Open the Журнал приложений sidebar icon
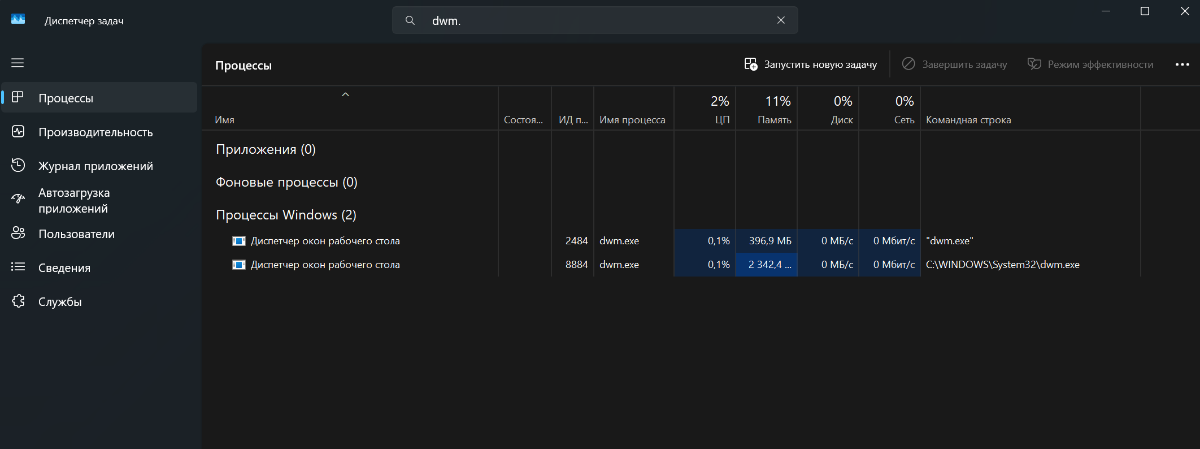 pos(17,165)
